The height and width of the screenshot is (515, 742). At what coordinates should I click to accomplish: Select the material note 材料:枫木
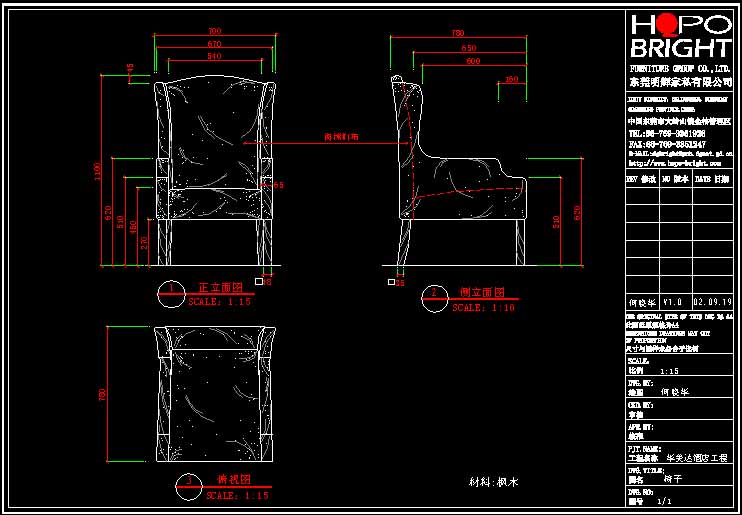click(494, 482)
